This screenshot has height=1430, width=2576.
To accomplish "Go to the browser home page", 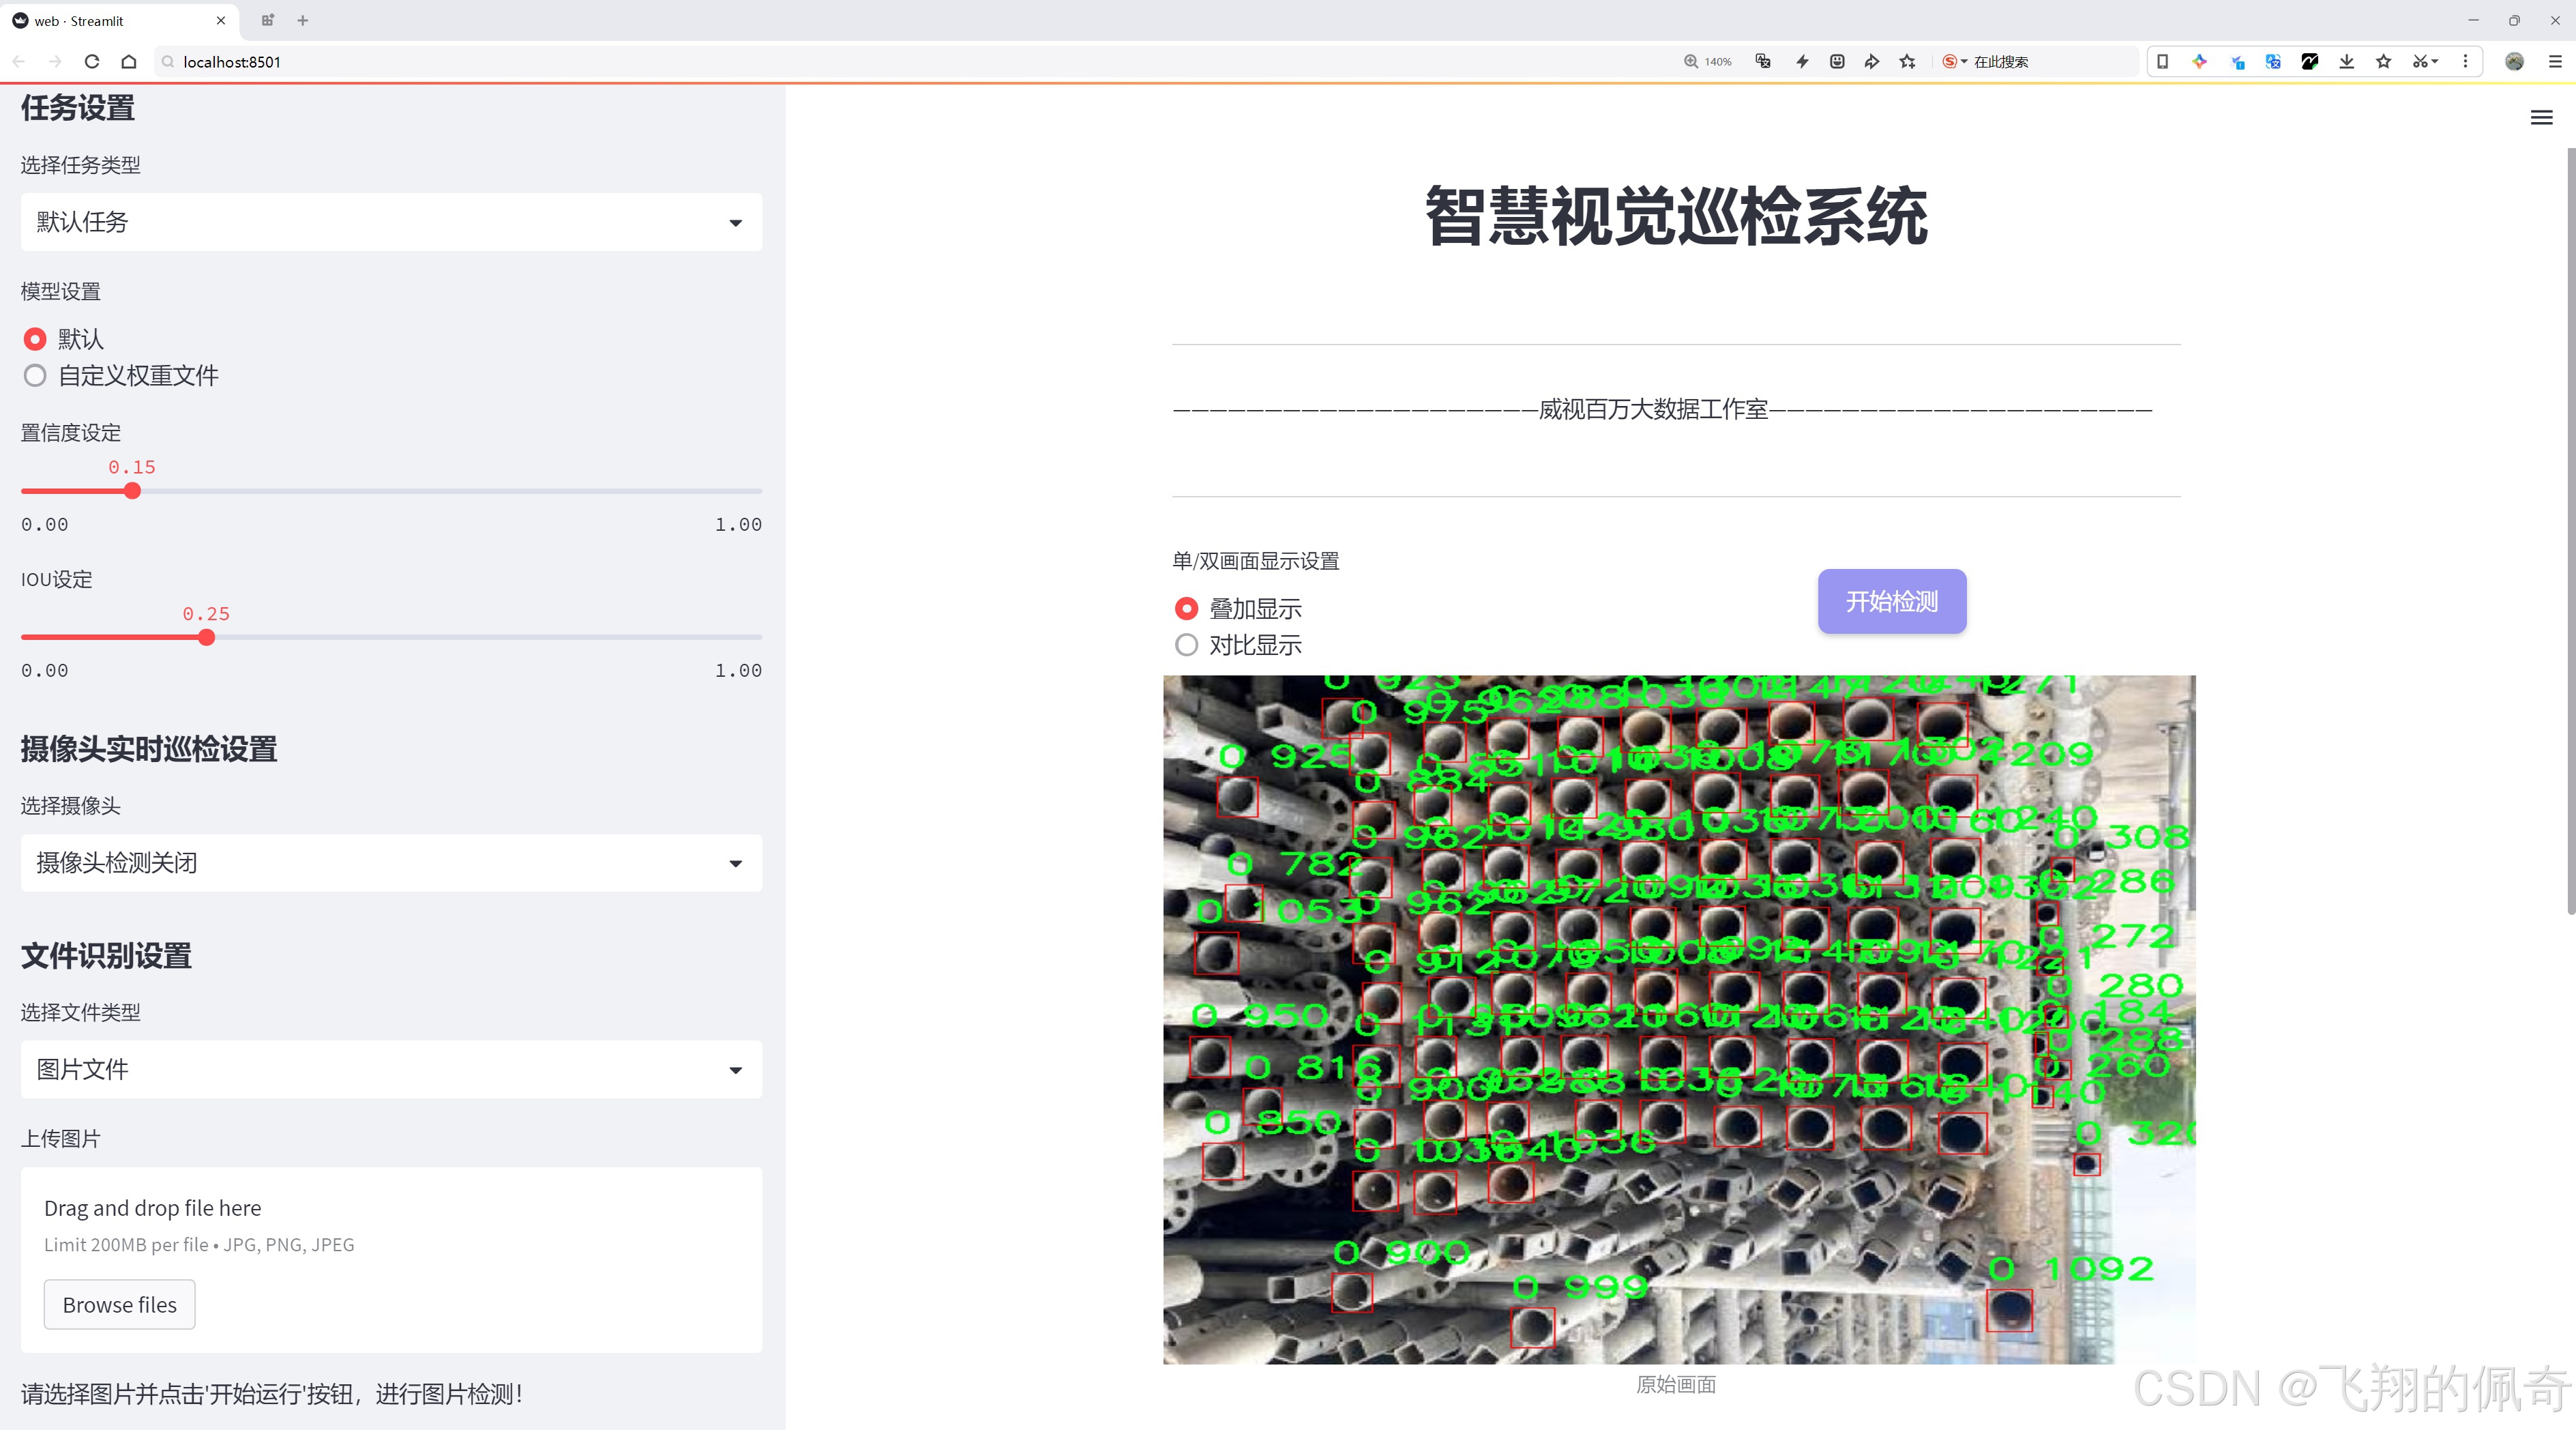I will [x=129, y=61].
